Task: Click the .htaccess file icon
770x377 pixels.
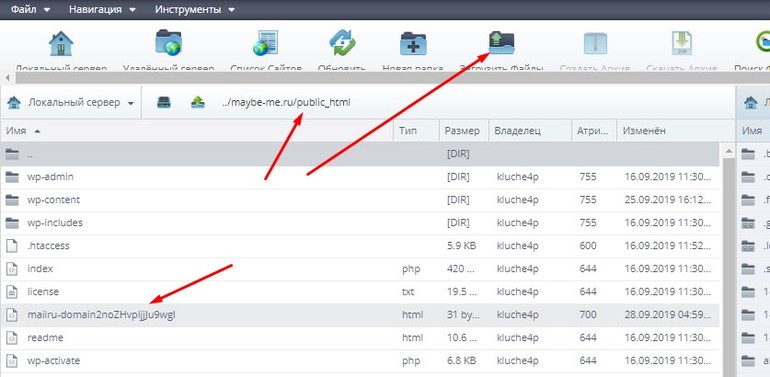Action: pos(12,246)
